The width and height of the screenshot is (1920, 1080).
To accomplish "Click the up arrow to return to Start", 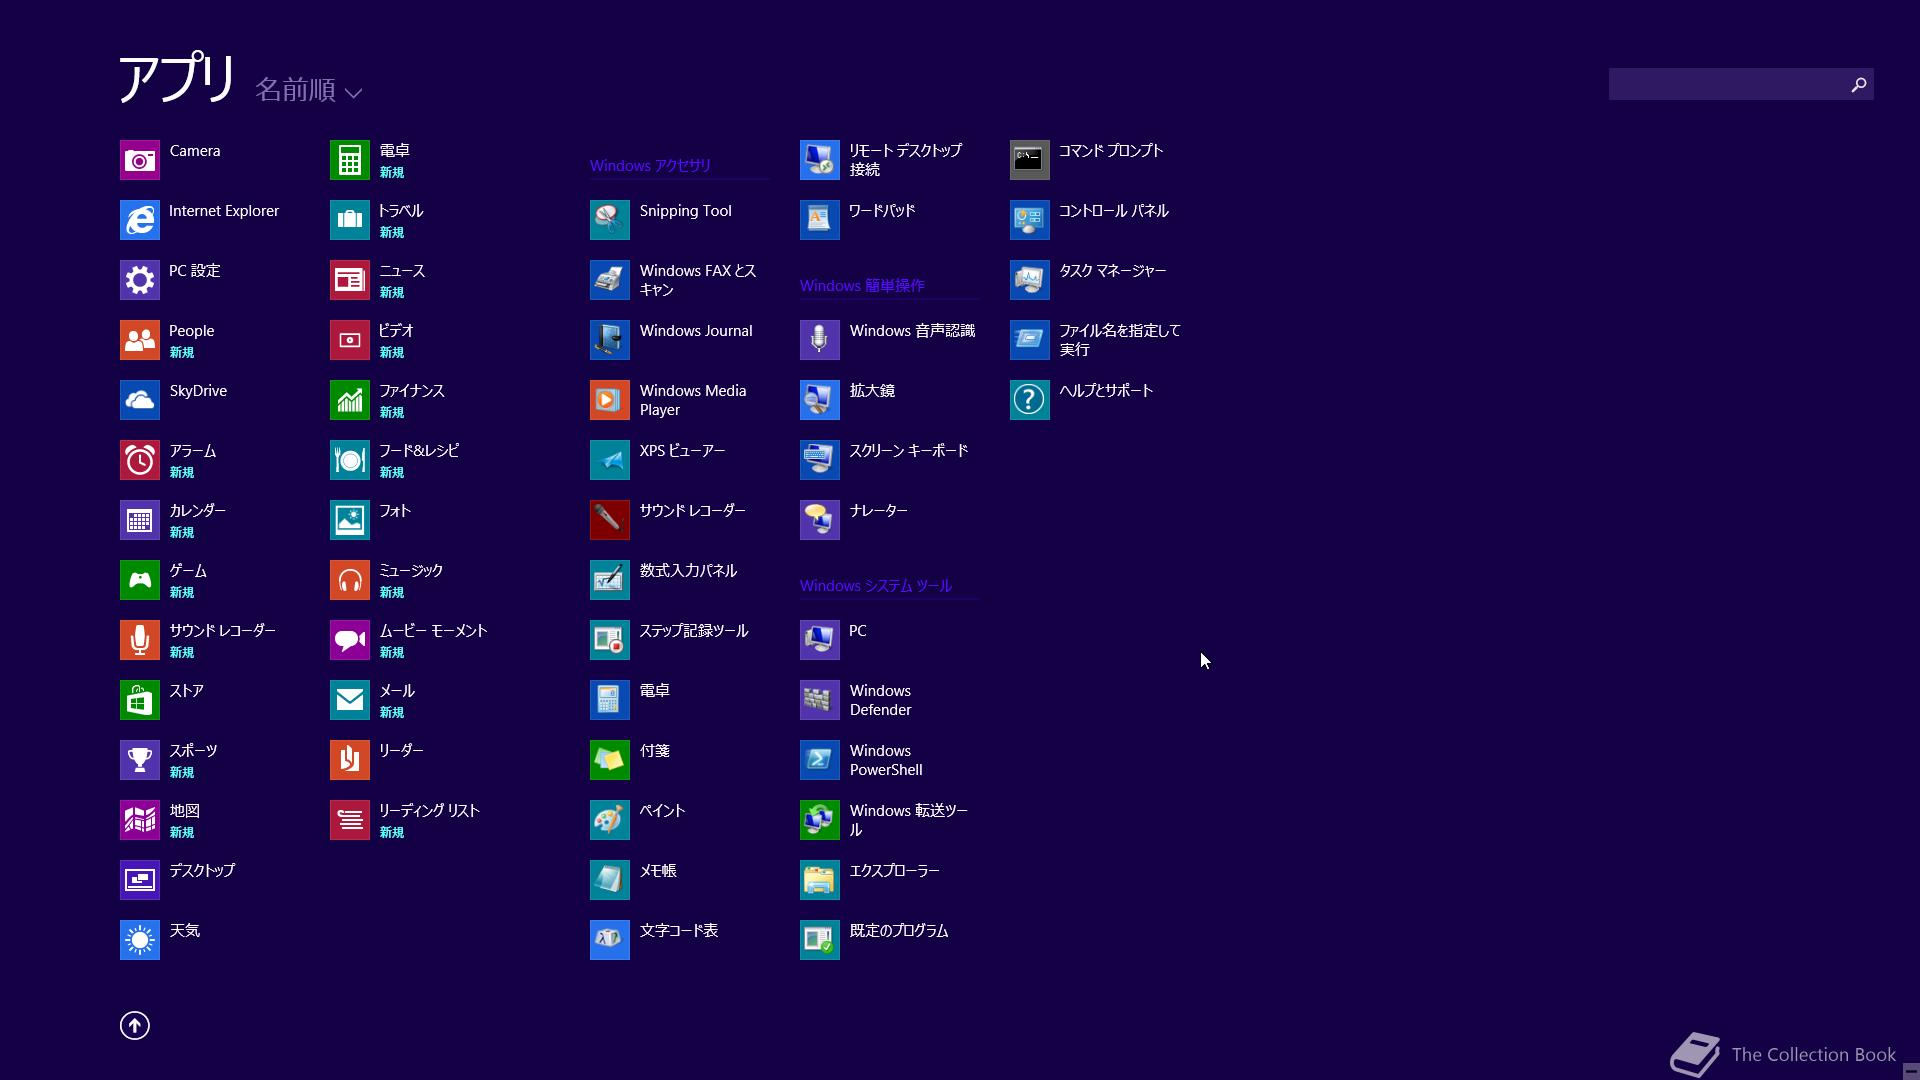I will click(135, 1025).
